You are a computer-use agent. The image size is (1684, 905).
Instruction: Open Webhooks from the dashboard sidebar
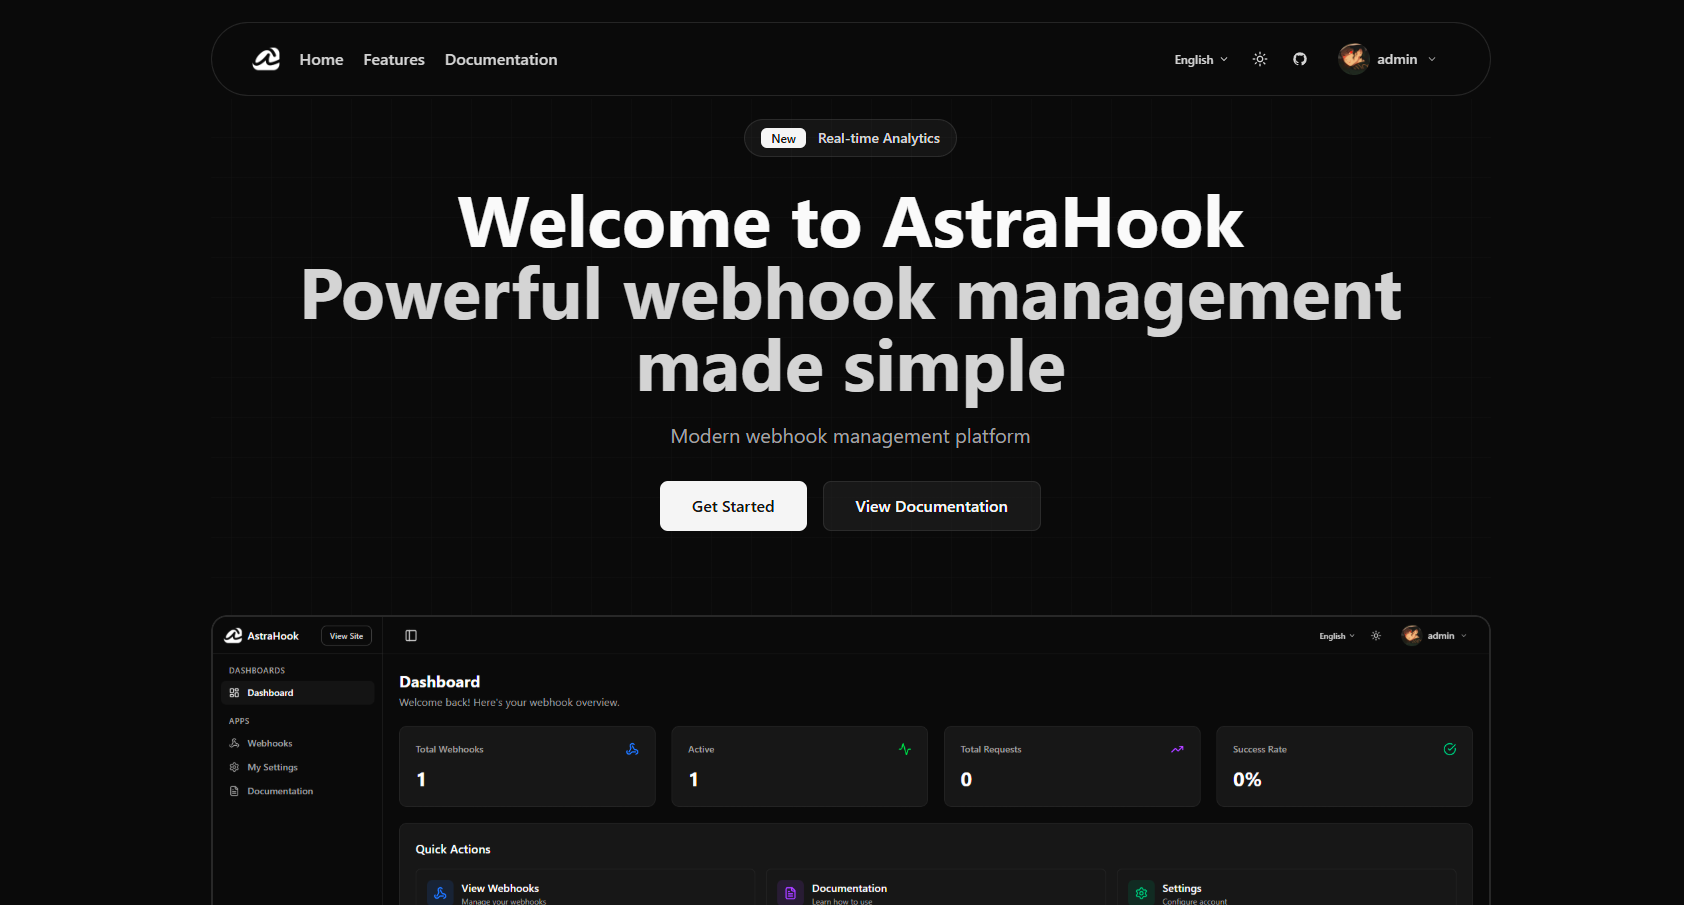click(270, 743)
